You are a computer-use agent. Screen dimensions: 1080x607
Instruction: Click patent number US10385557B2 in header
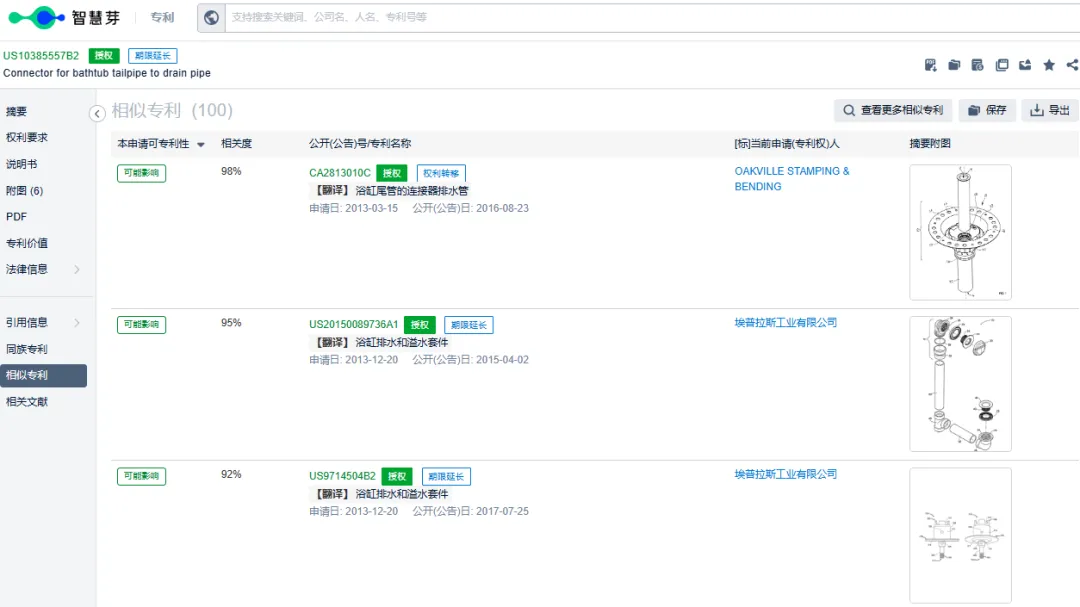(x=41, y=56)
